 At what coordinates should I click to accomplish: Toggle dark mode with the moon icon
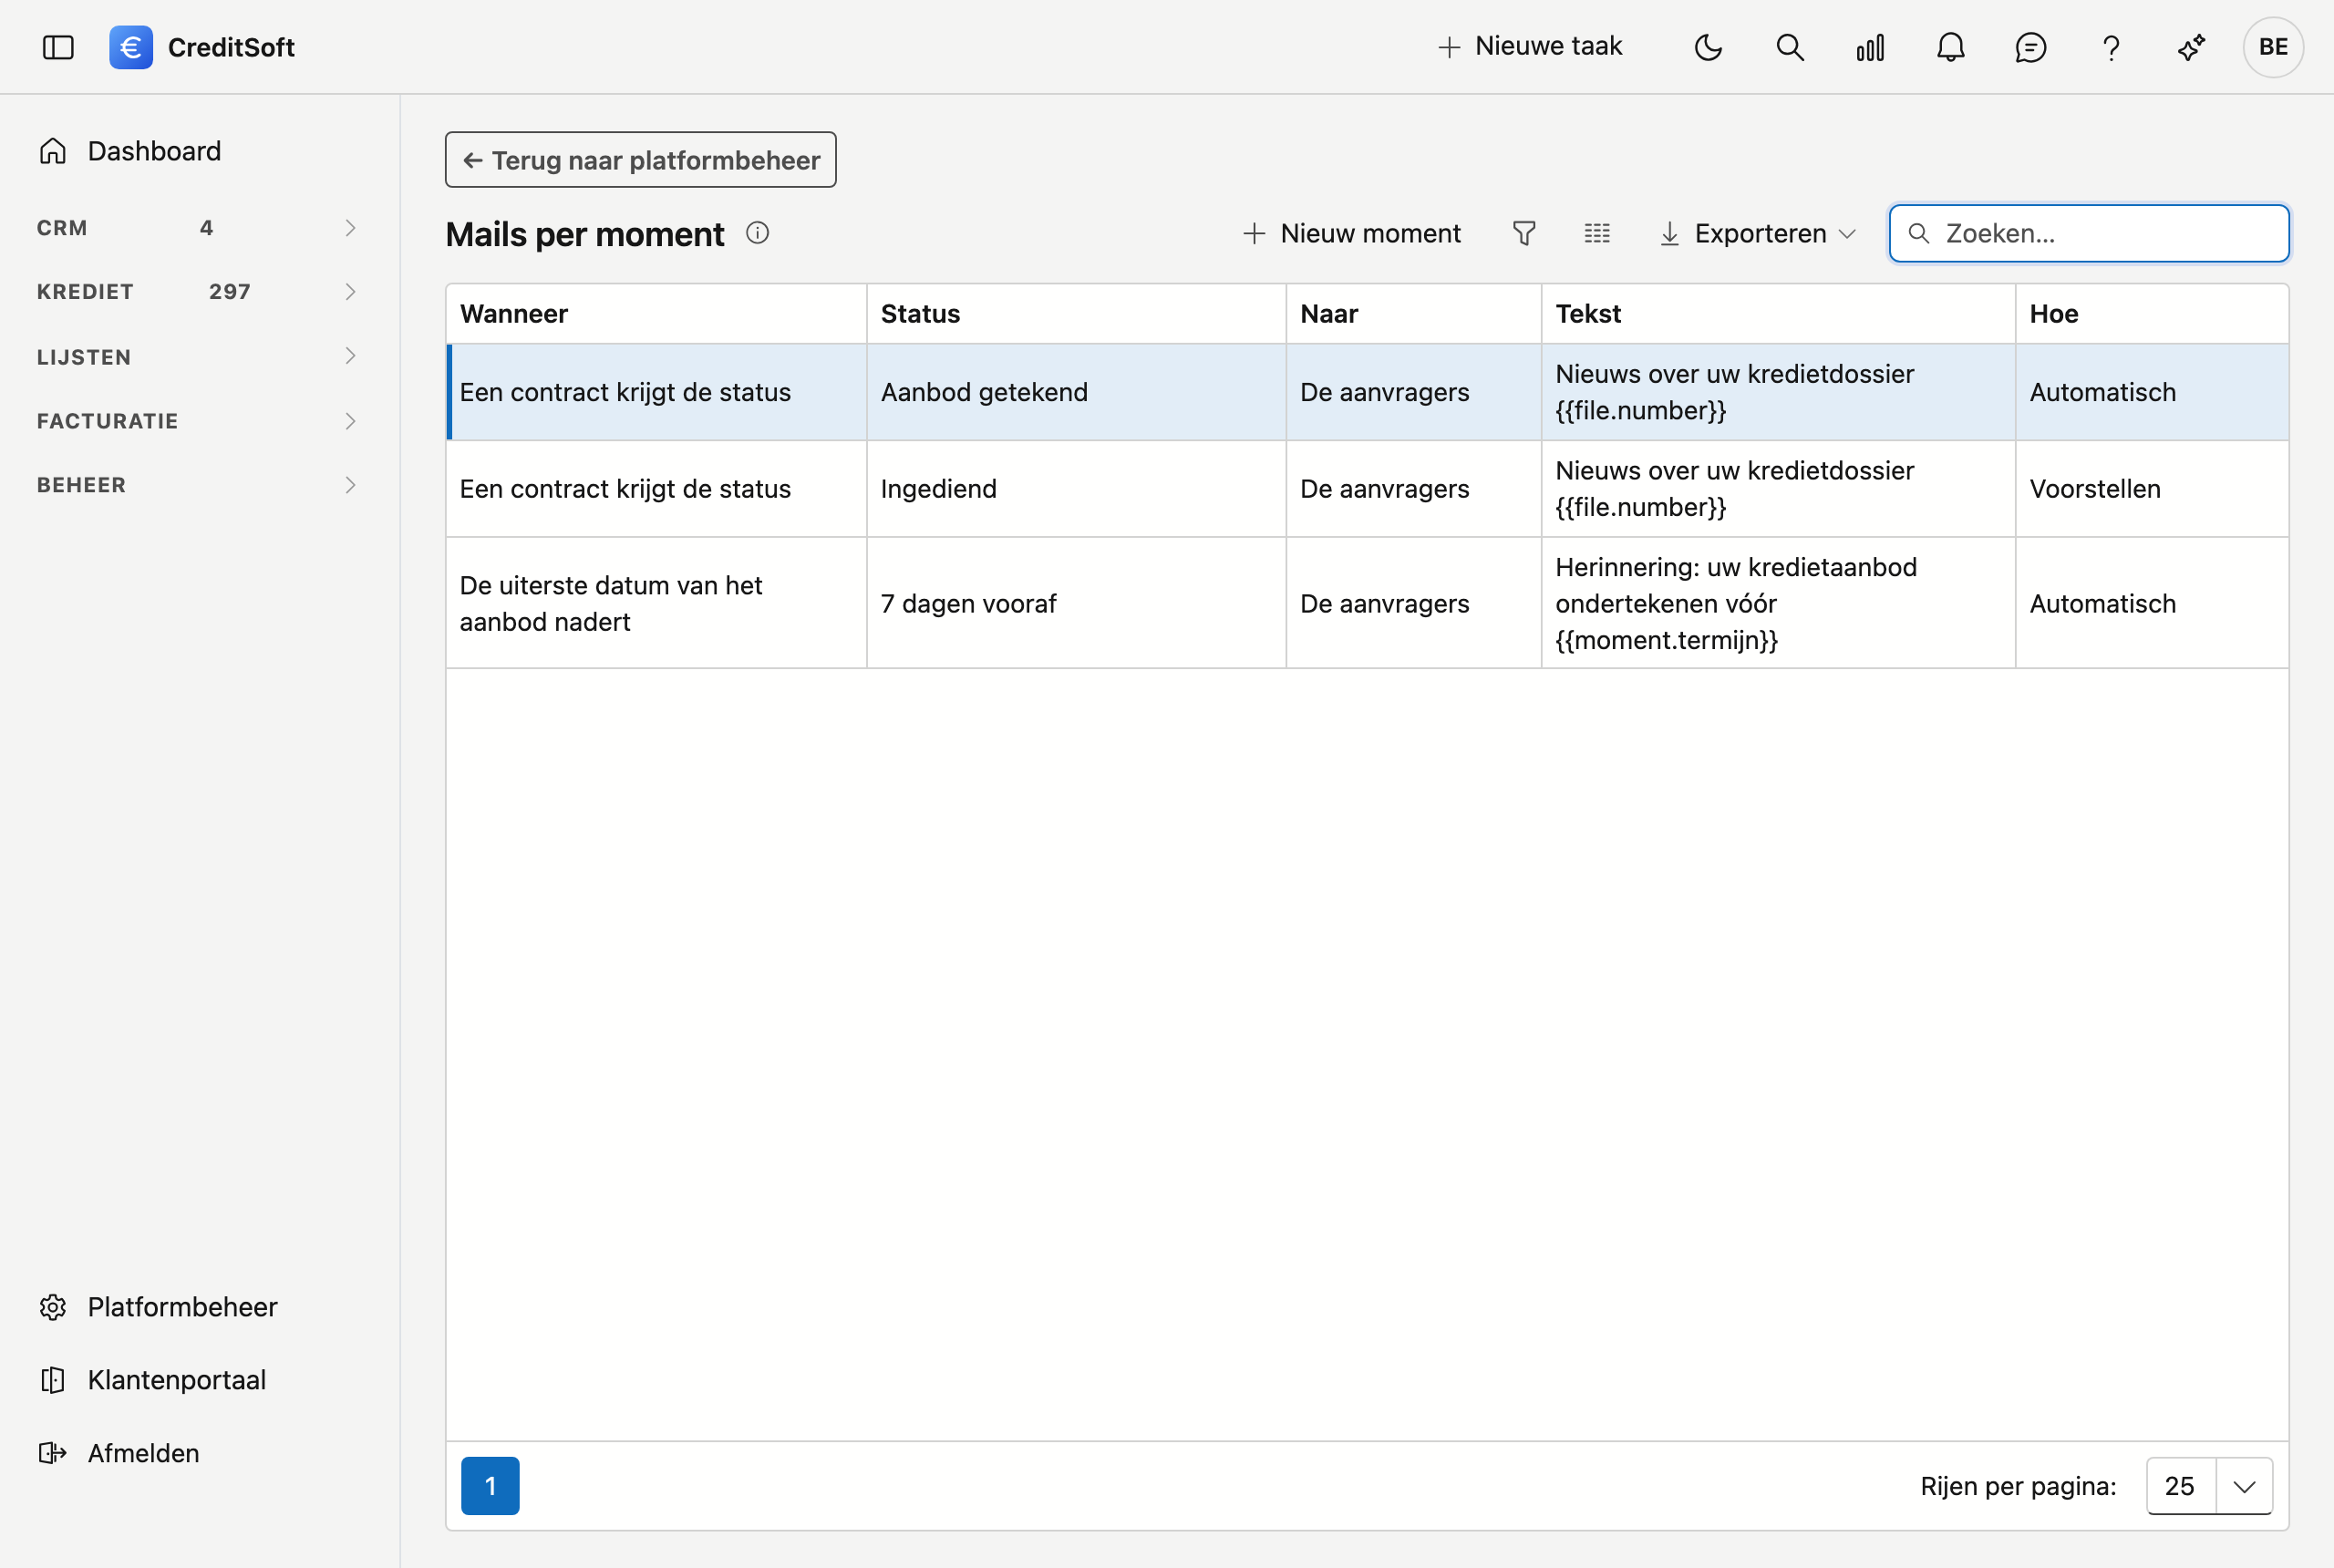[x=1708, y=47]
